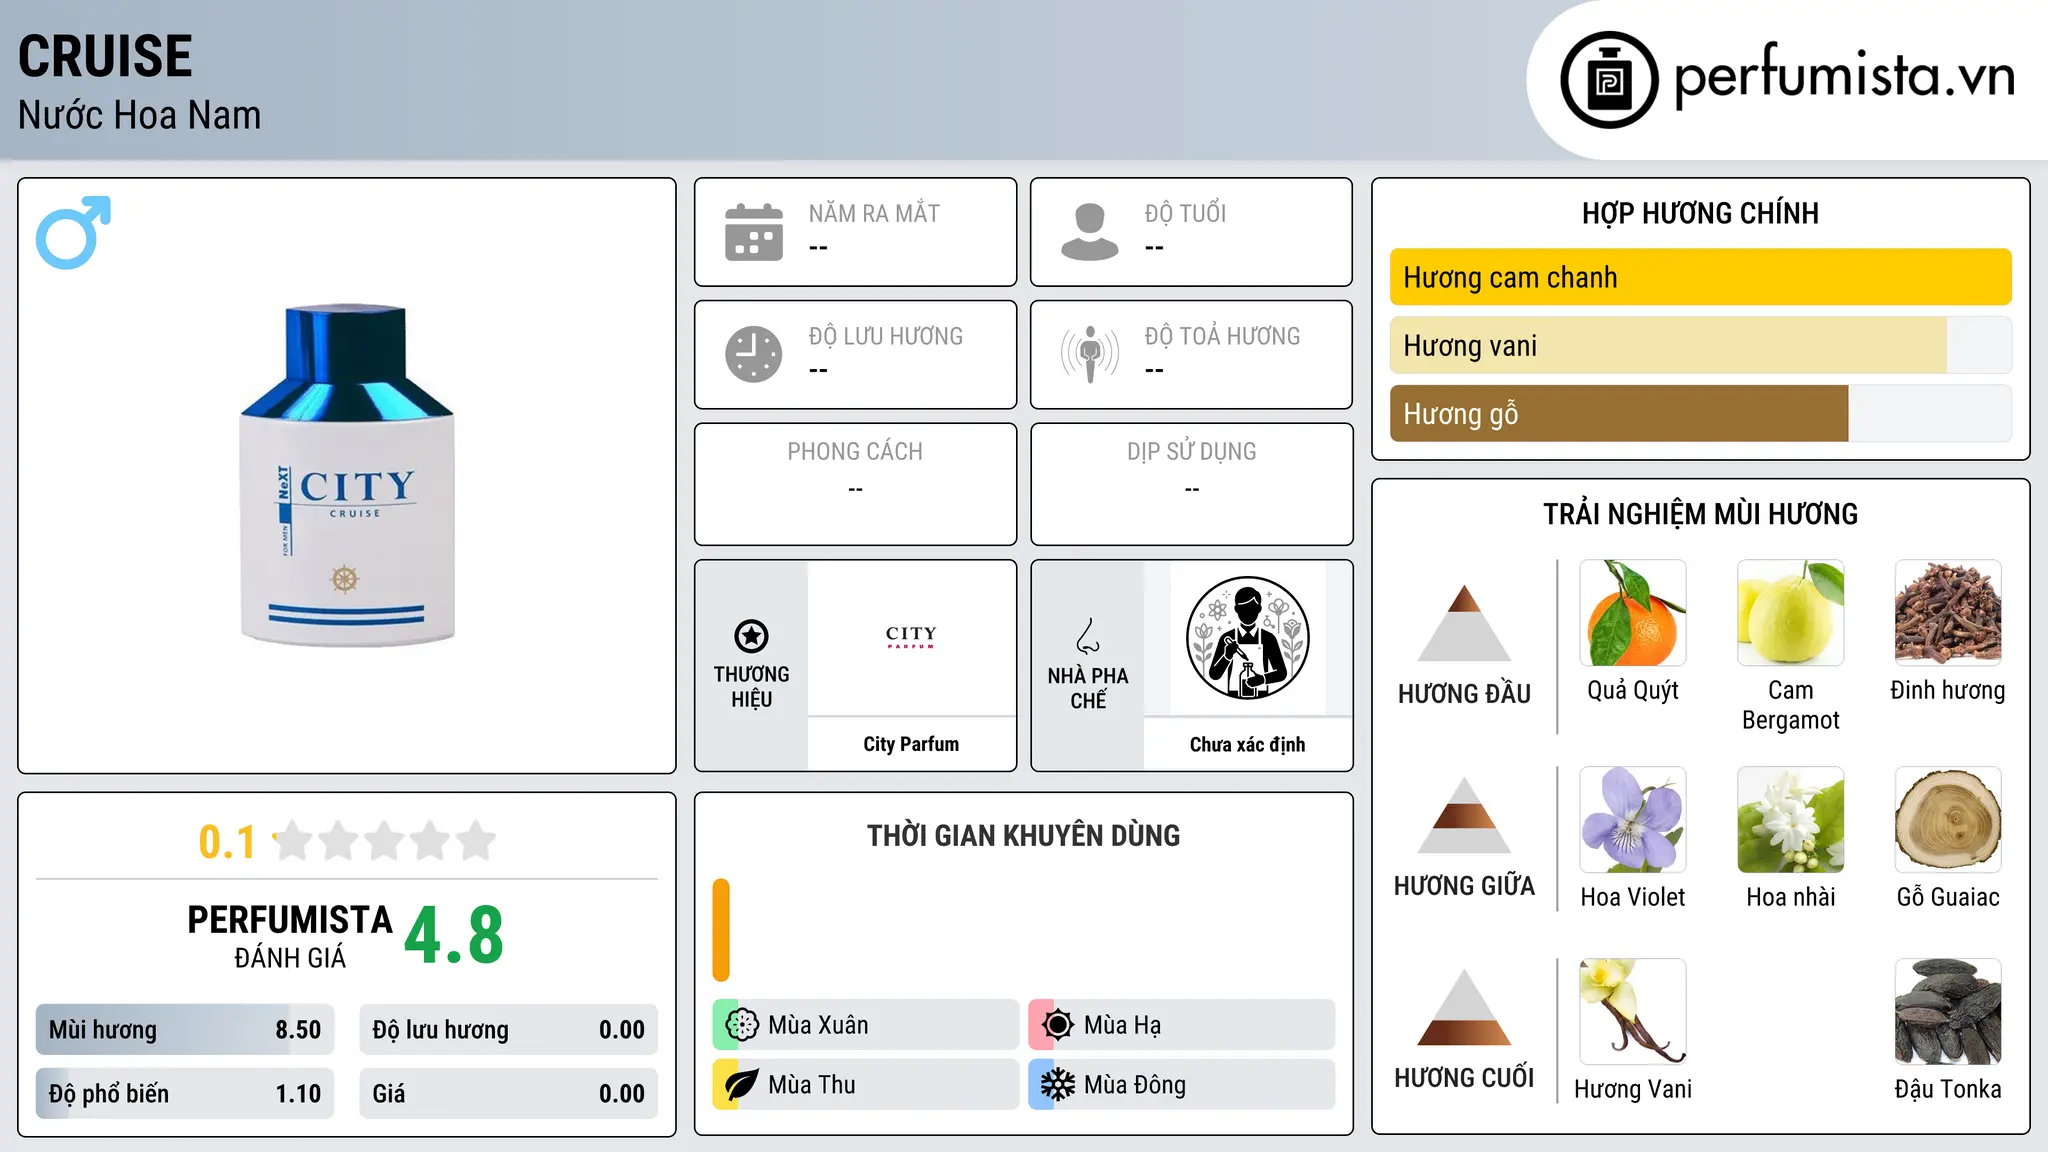The height and width of the screenshot is (1152, 2048).
Task: Click the City Cruise perfume bottle photo
Action: coord(347,476)
